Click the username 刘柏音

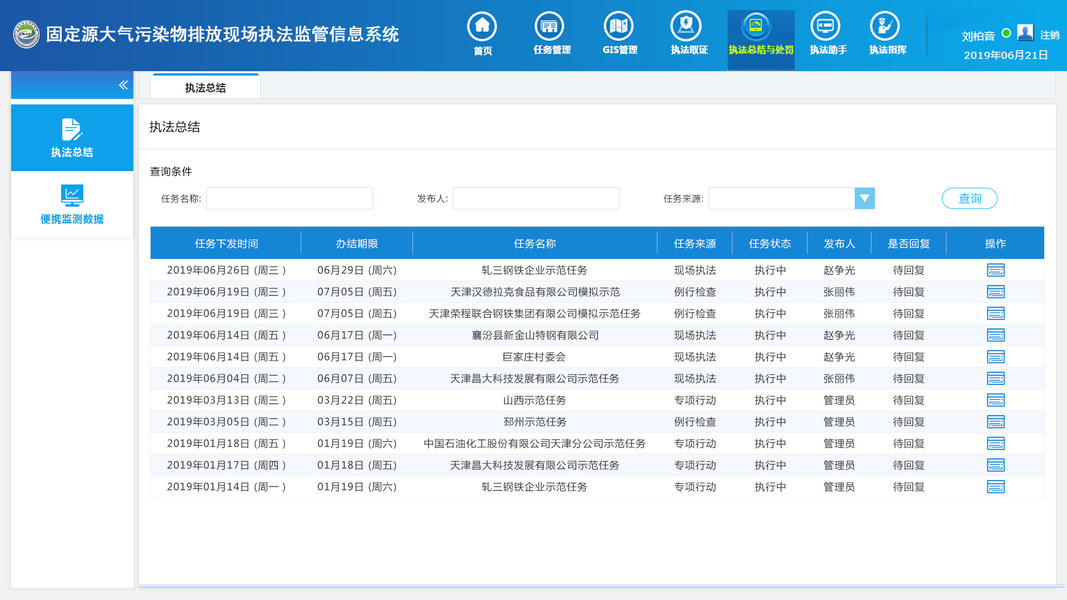pyautogui.click(x=978, y=36)
